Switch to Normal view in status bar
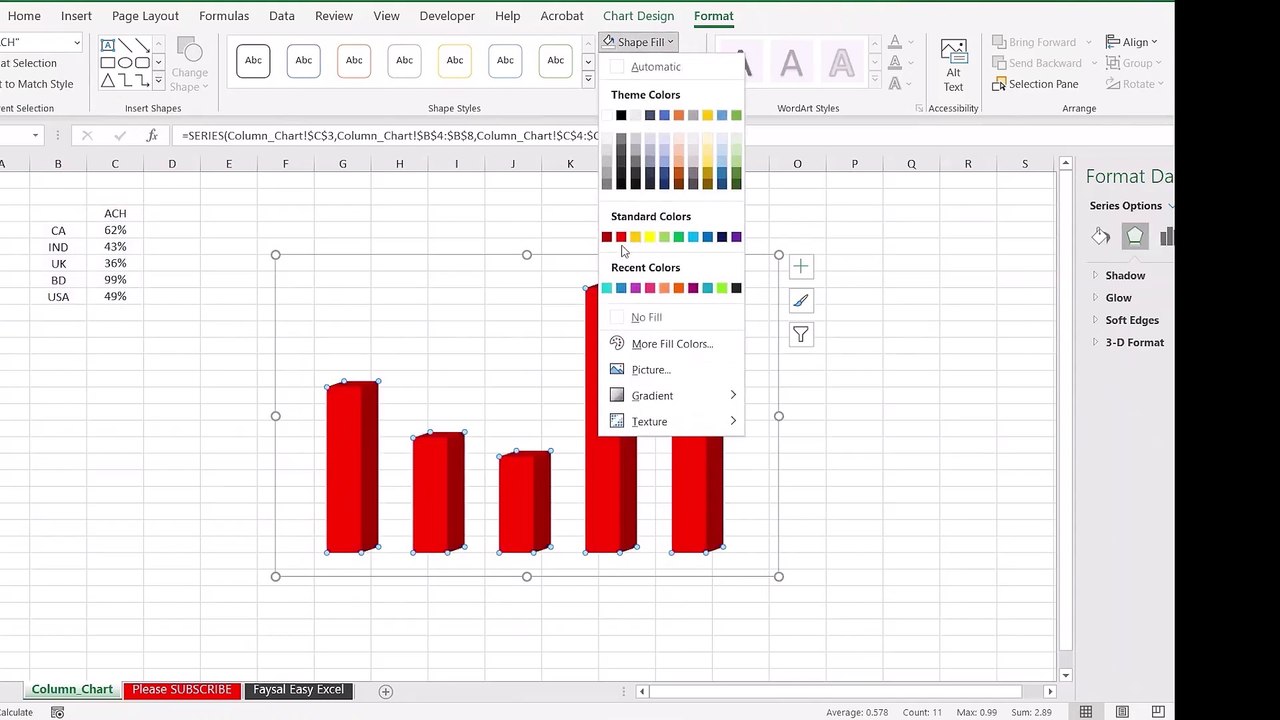This screenshot has width=1280, height=720. 1086,712
